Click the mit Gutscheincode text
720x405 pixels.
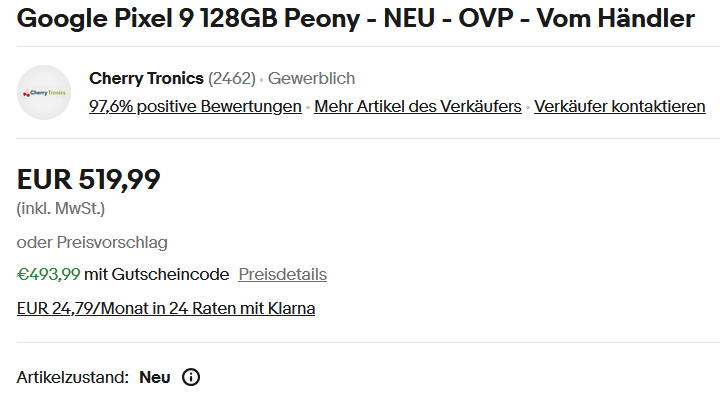(x=157, y=275)
